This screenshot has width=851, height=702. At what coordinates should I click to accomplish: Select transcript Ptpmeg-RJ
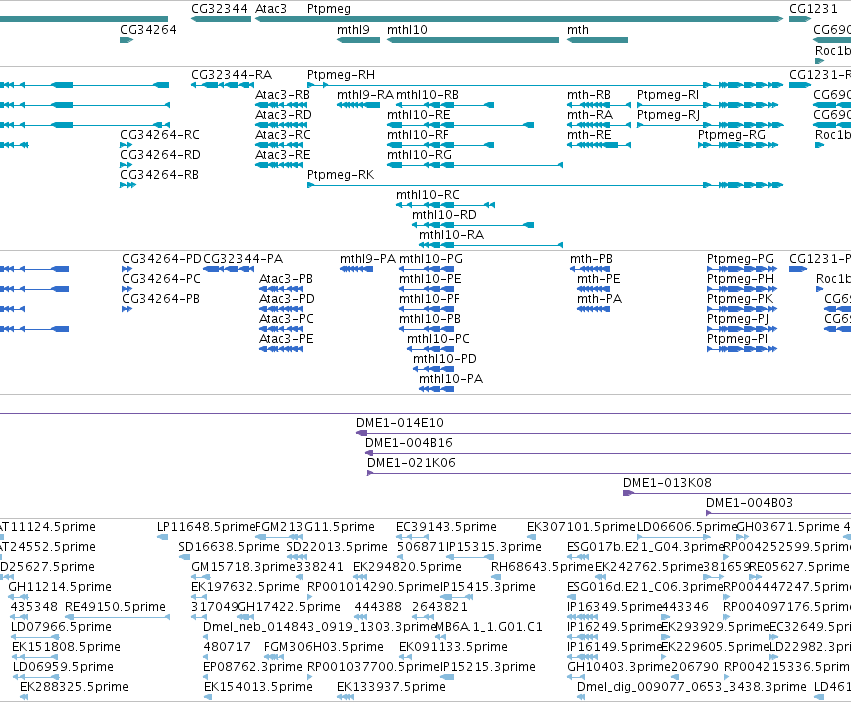668,115
